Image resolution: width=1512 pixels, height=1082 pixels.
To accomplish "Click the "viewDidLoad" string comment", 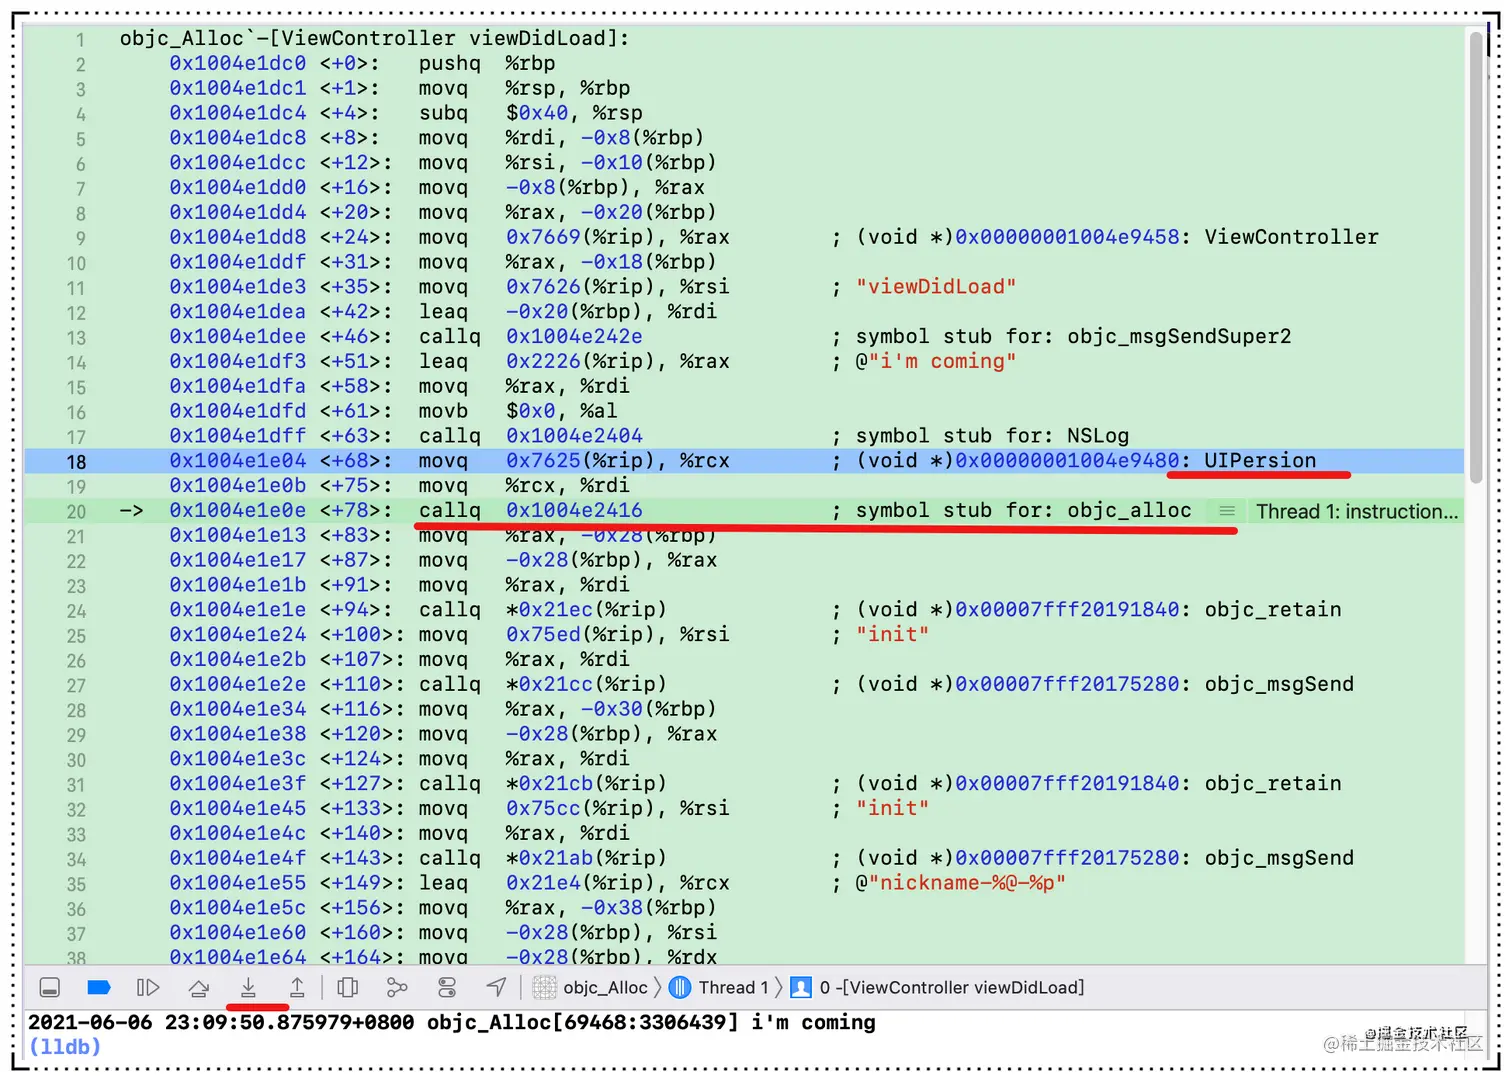I will 936,287.
